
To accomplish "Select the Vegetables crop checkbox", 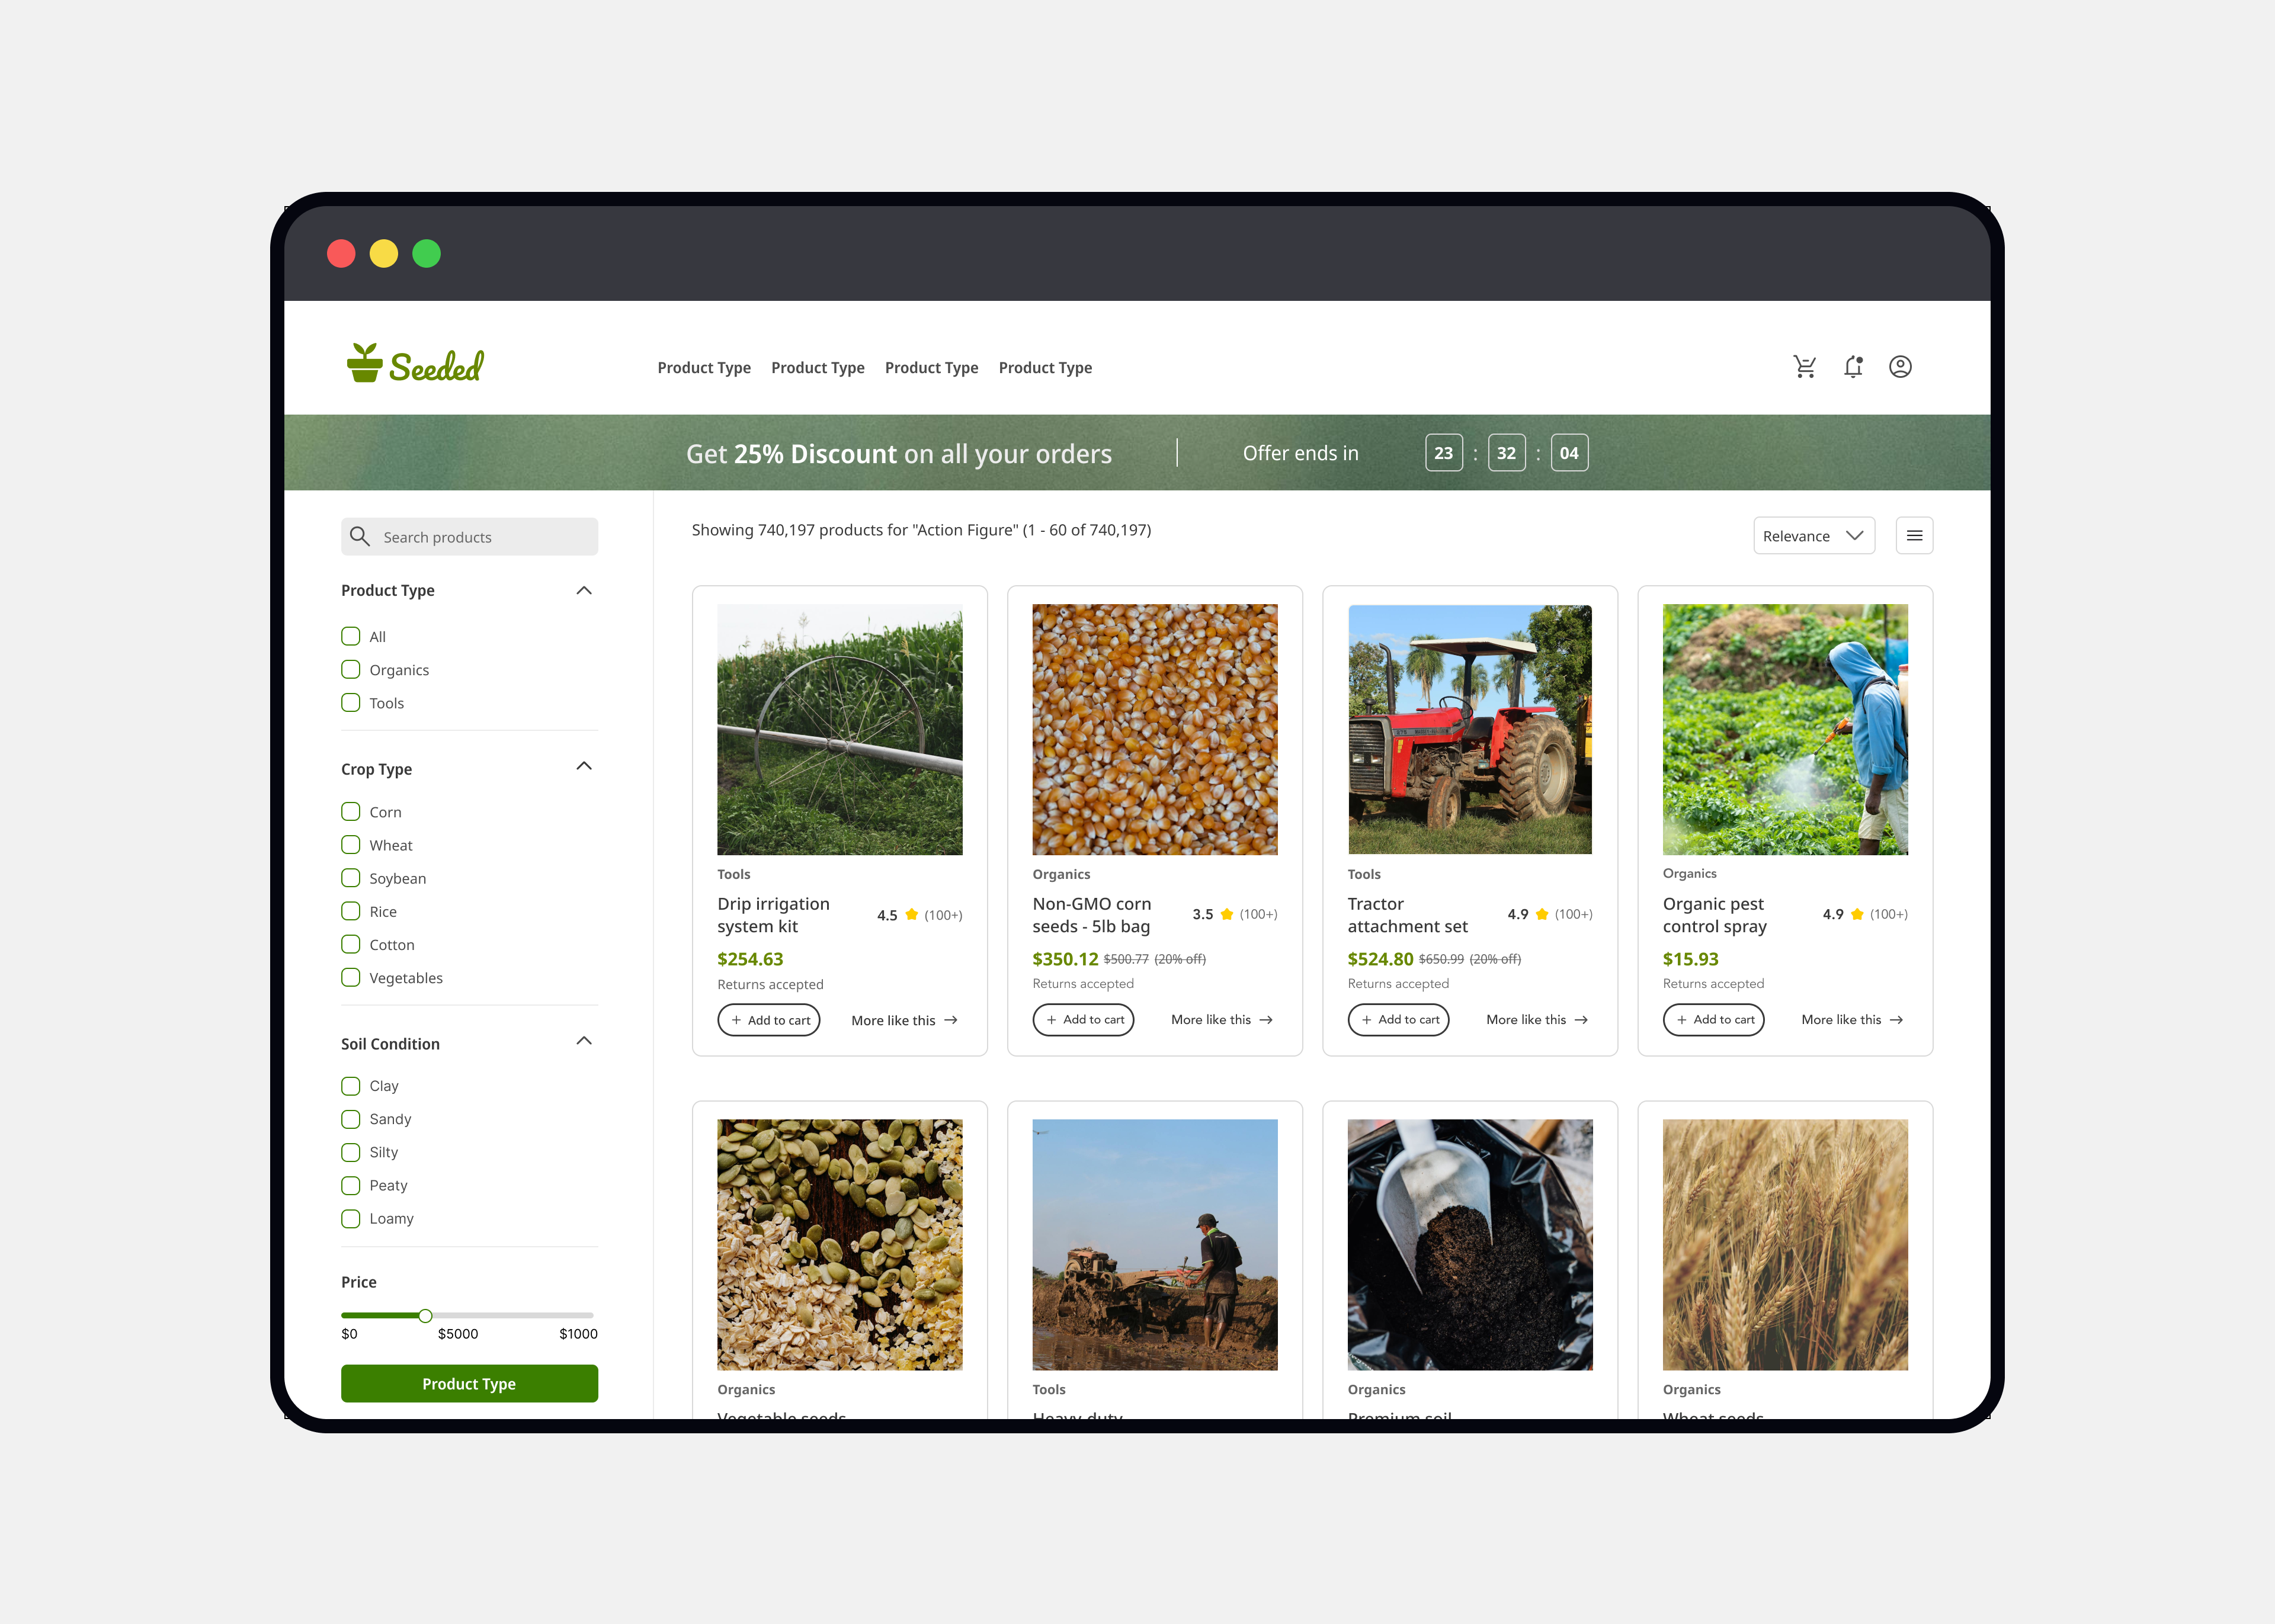I will click(351, 977).
